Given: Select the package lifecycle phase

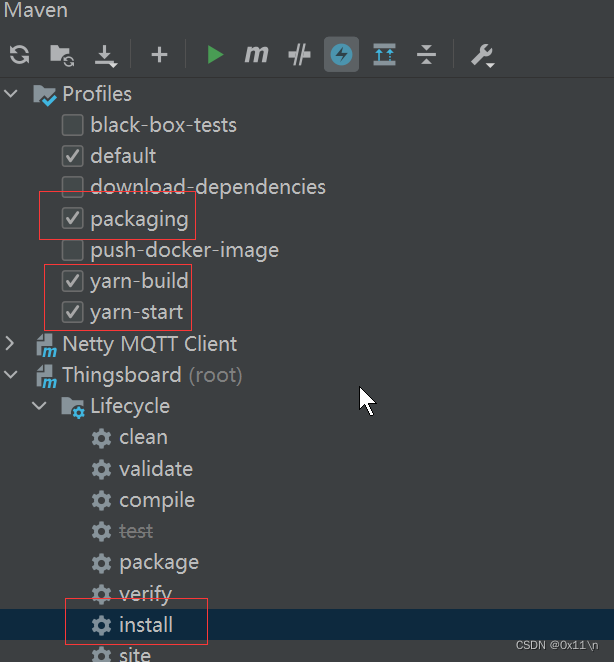Looking at the screenshot, I should 159,563.
